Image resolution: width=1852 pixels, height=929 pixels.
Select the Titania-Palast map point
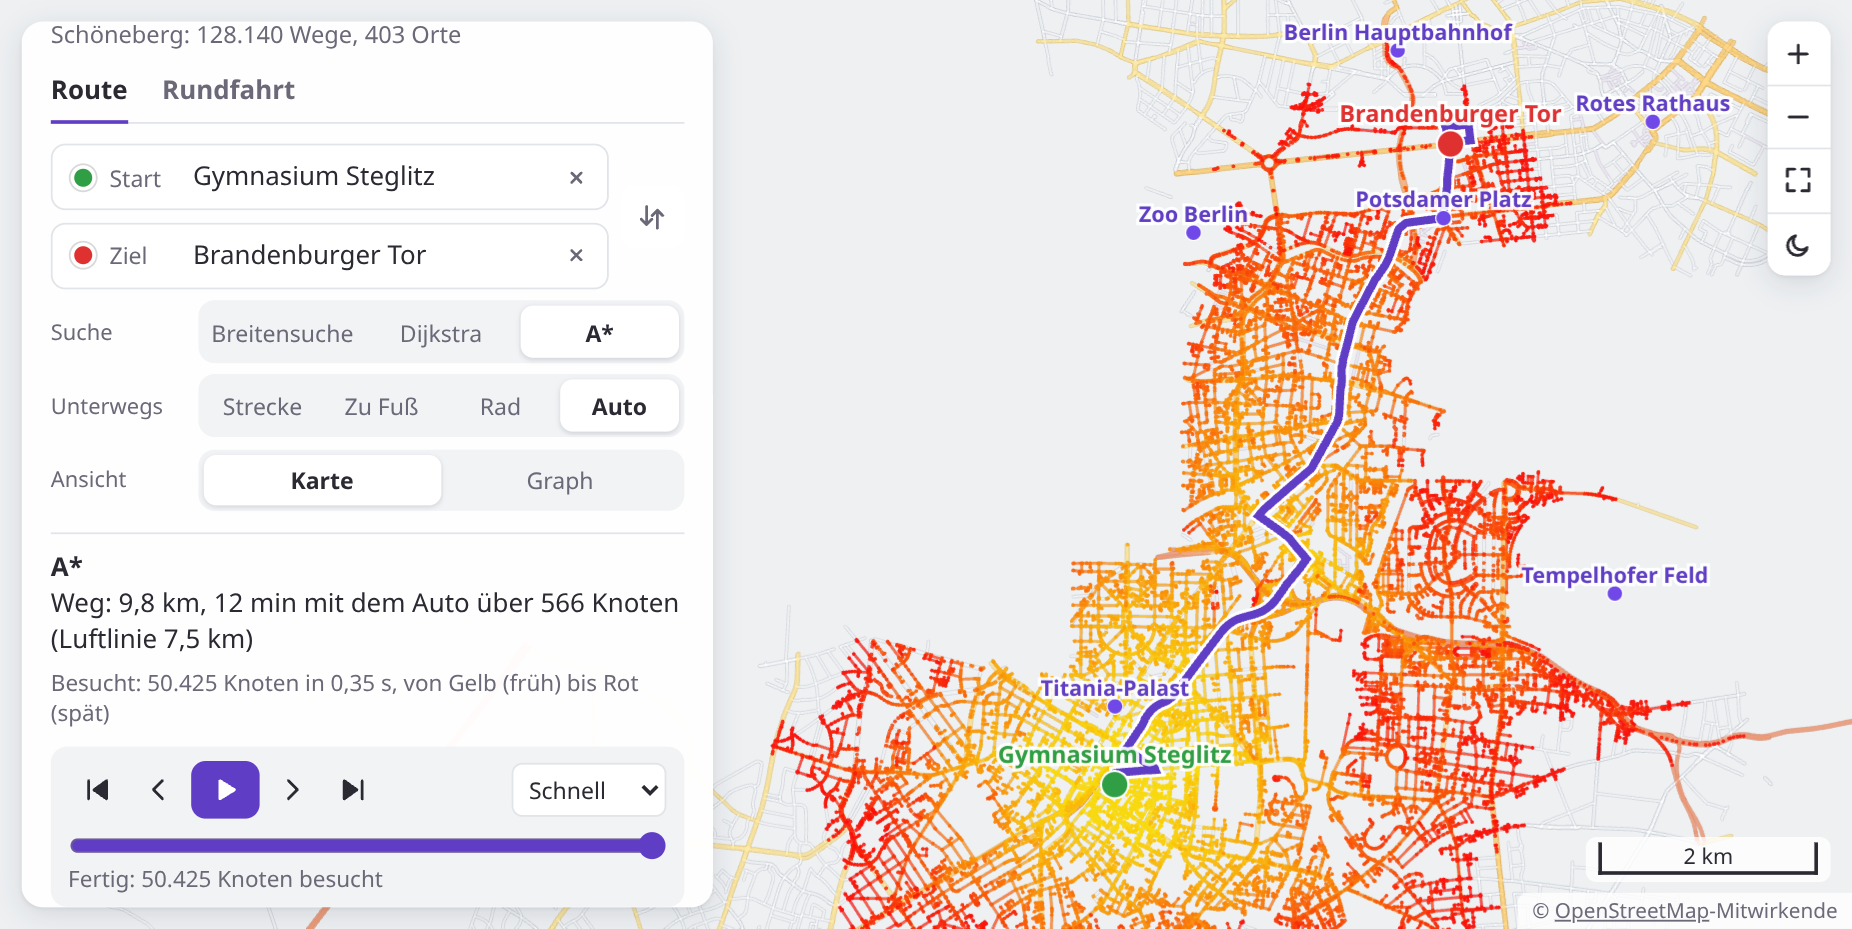pyautogui.click(x=1115, y=706)
